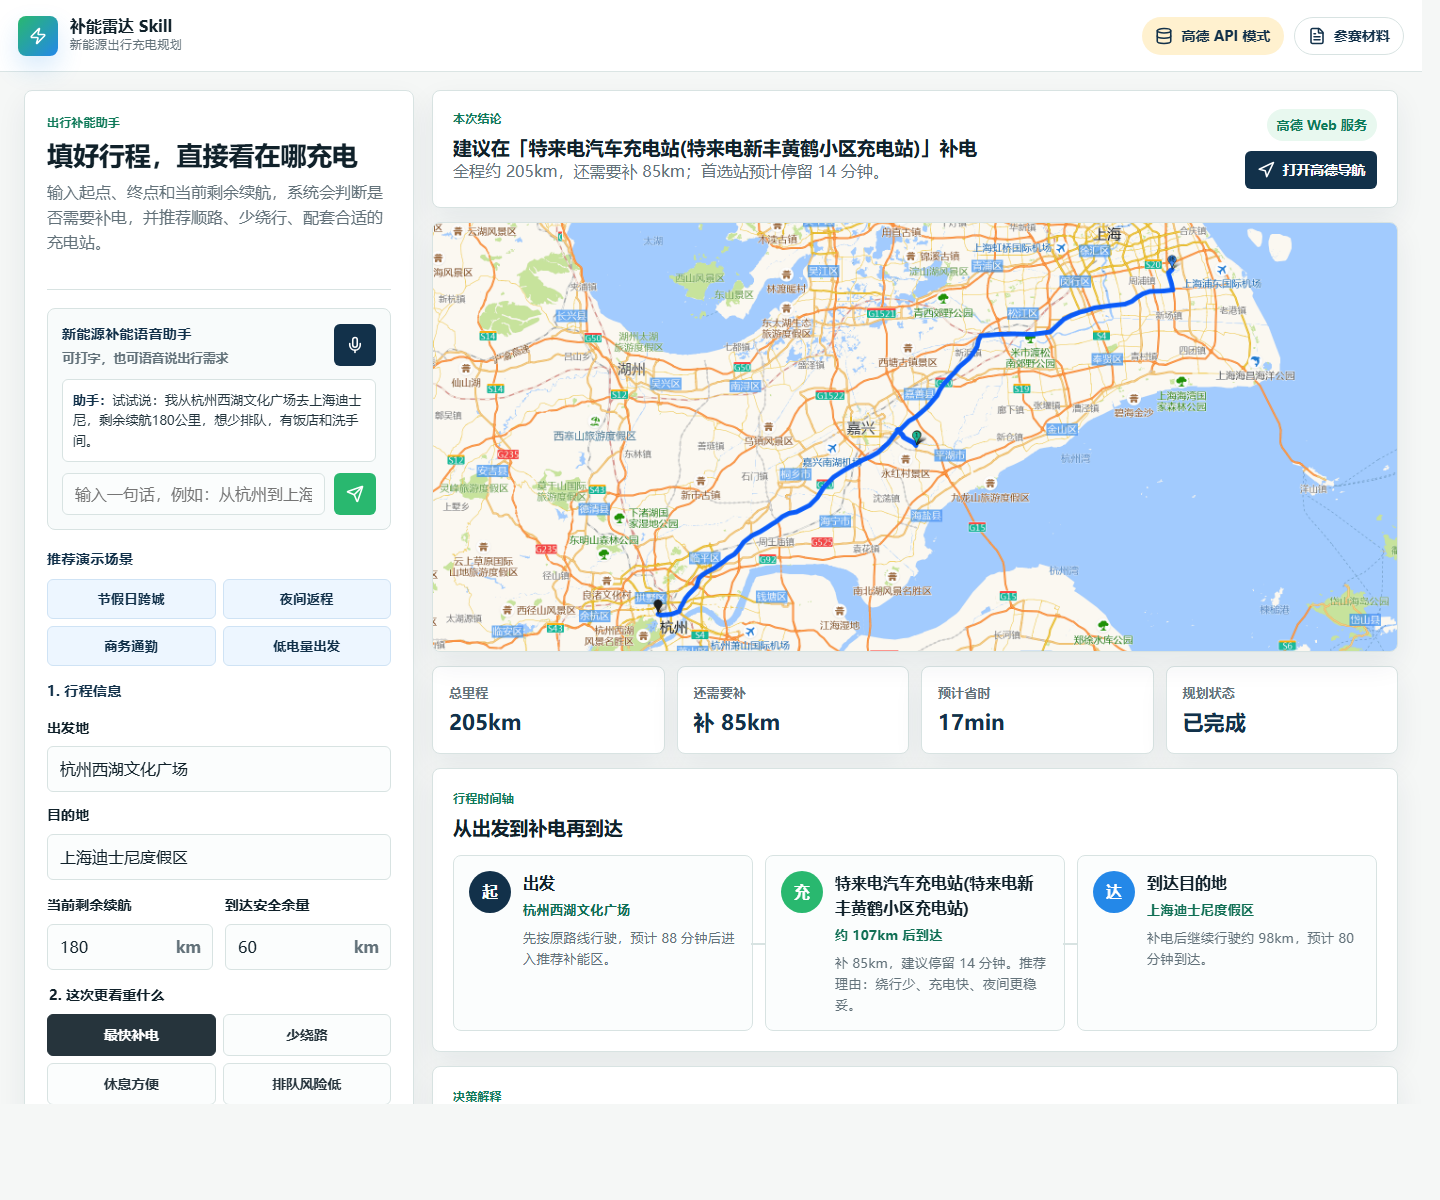Click the 填好行程，直接看在哪充电 heading
Screen dimensions: 1440x1200
202,156
